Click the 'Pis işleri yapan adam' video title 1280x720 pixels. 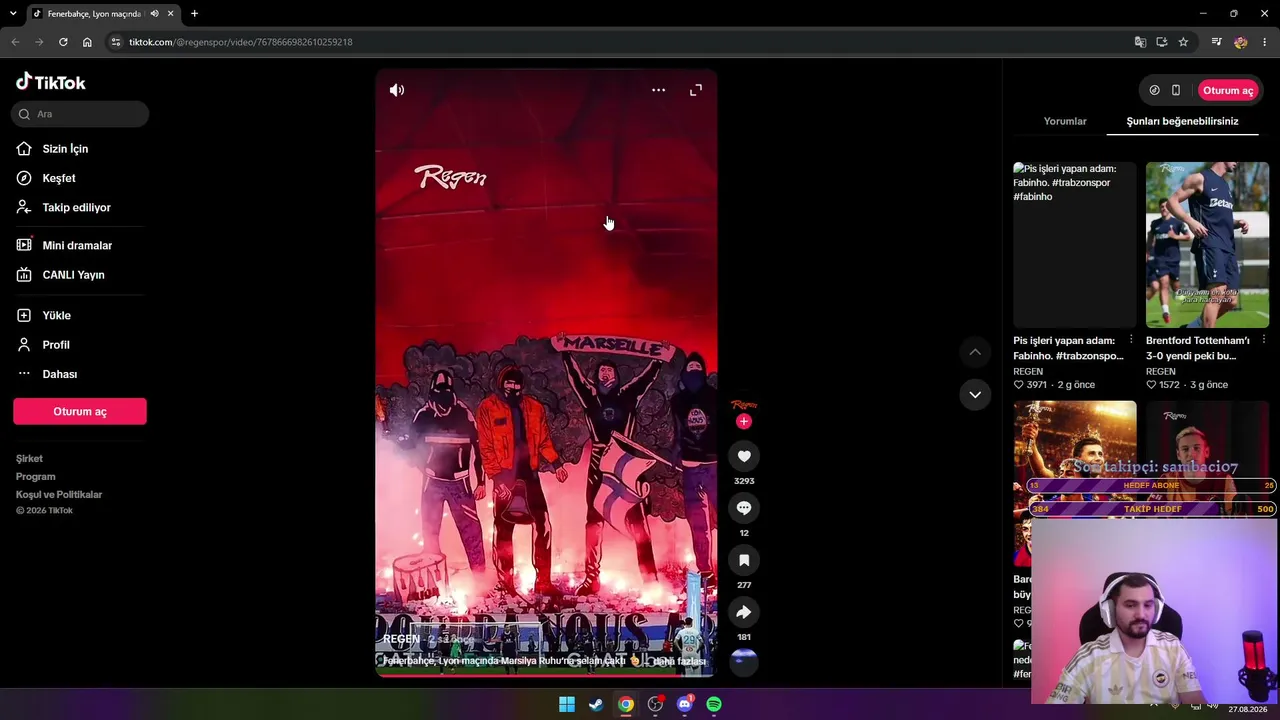pyautogui.click(x=1067, y=348)
